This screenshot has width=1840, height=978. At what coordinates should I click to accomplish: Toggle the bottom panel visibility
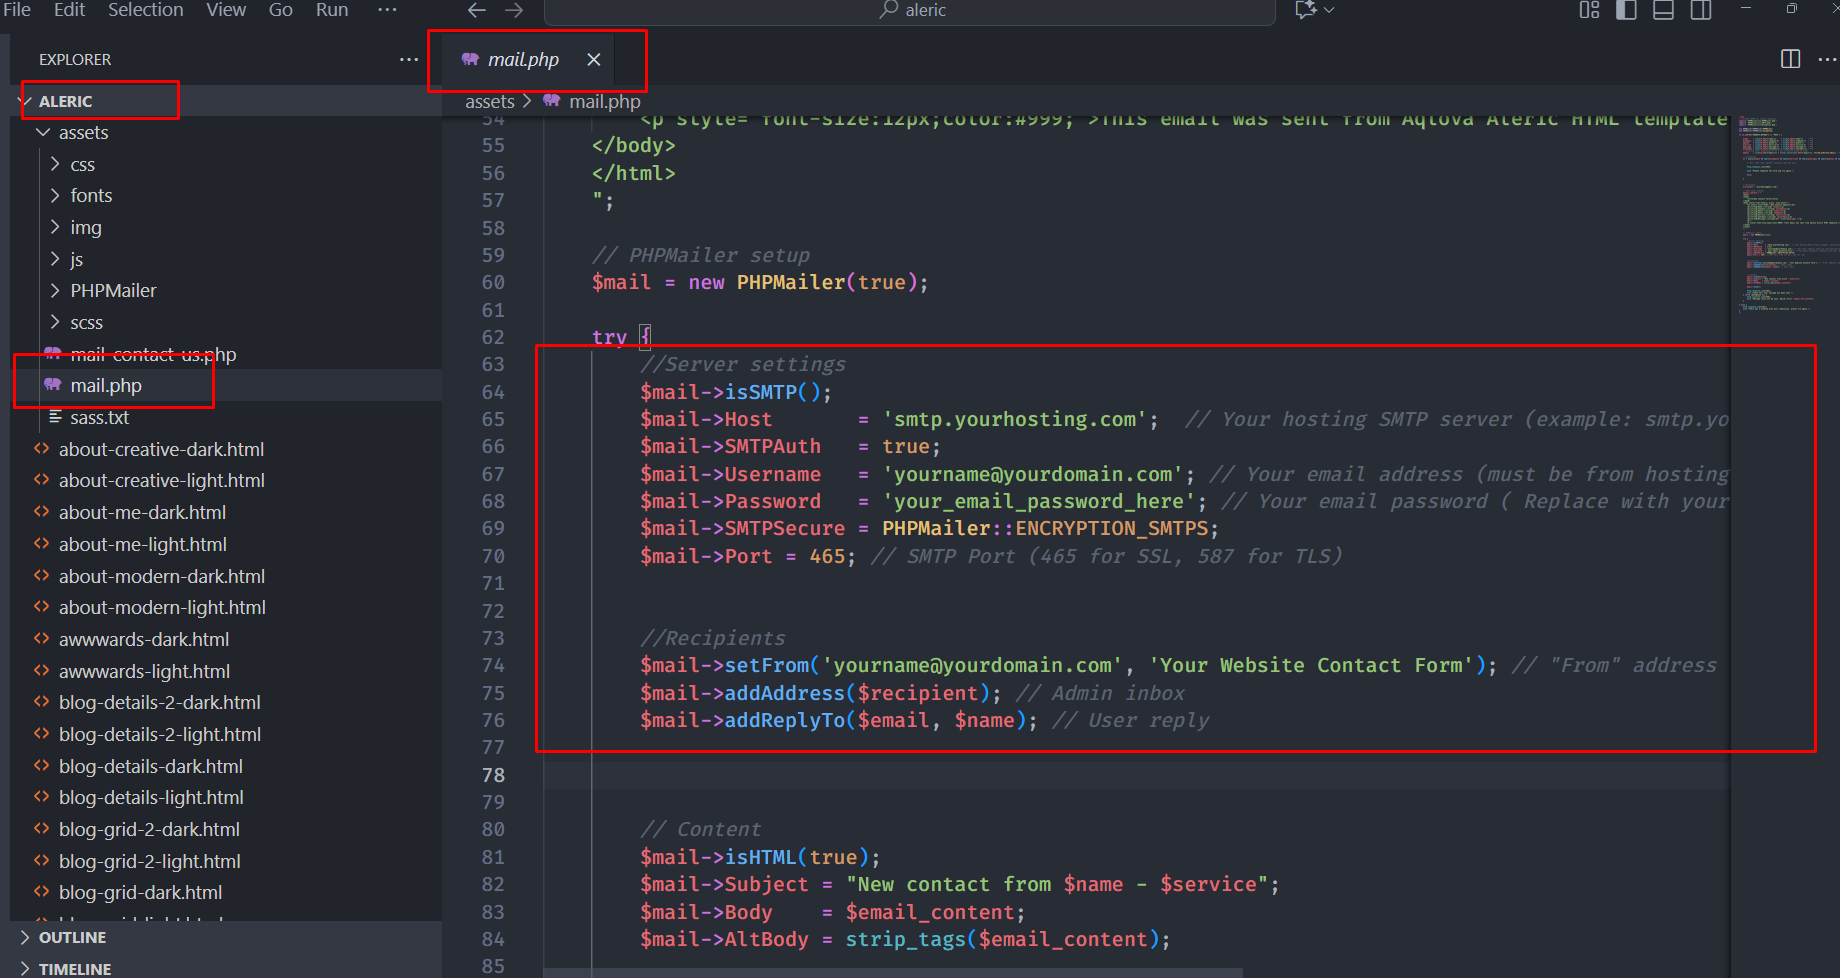(x=1664, y=10)
